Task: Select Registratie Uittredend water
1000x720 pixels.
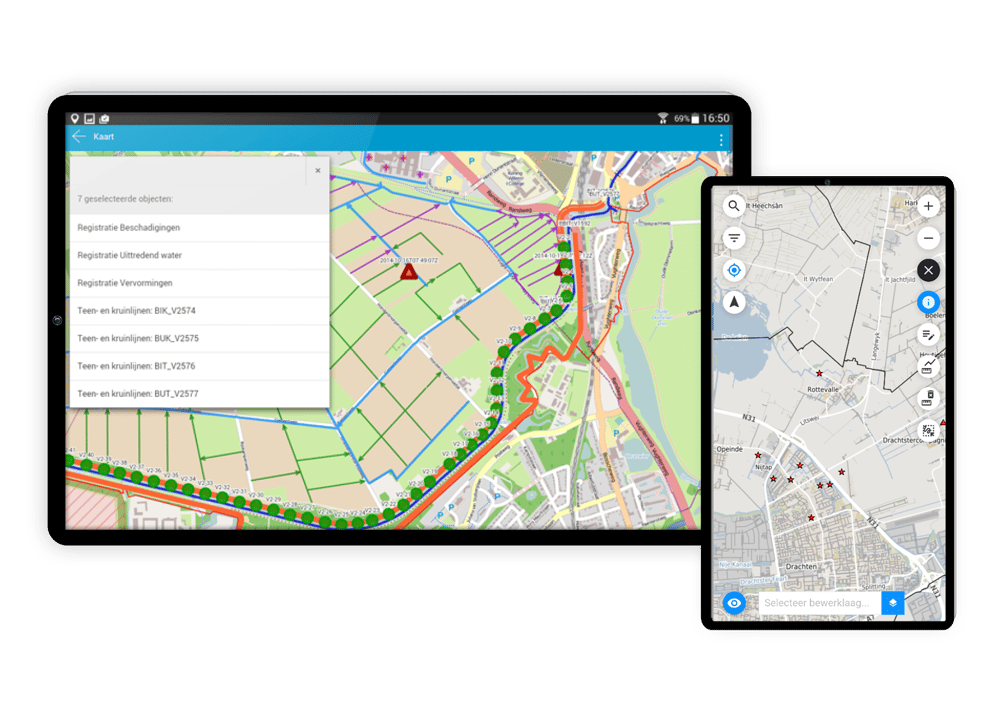Action: click(x=199, y=255)
